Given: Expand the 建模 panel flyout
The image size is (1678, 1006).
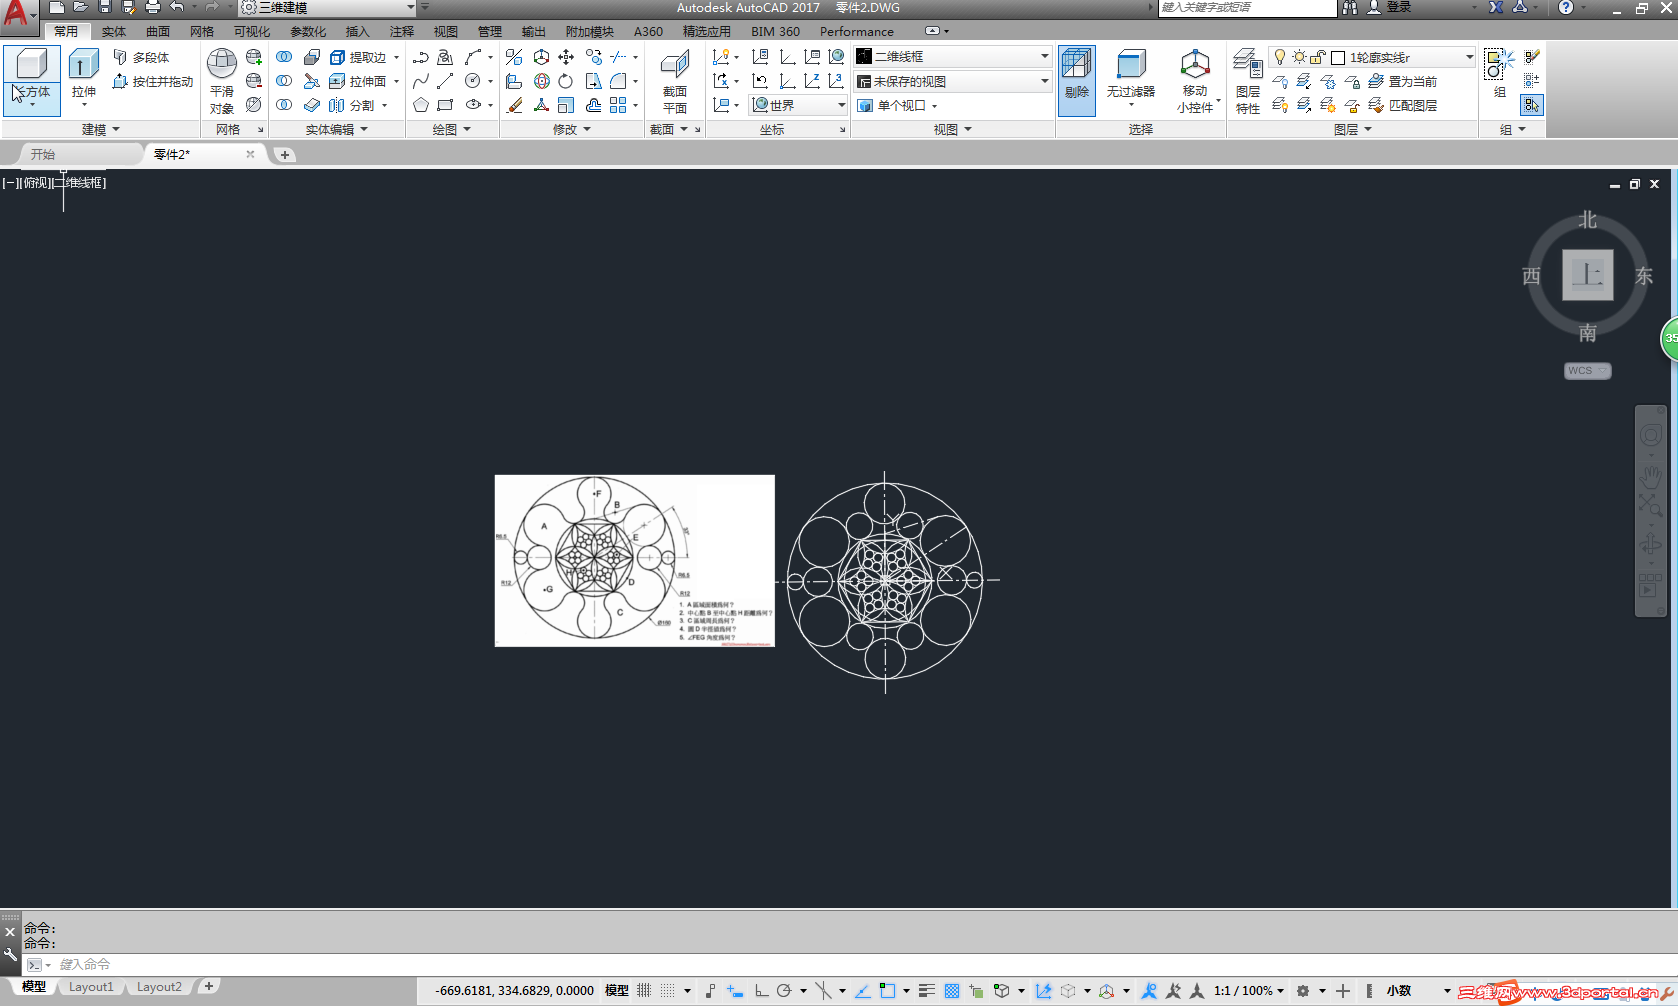Looking at the screenshot, I should 100,129.
